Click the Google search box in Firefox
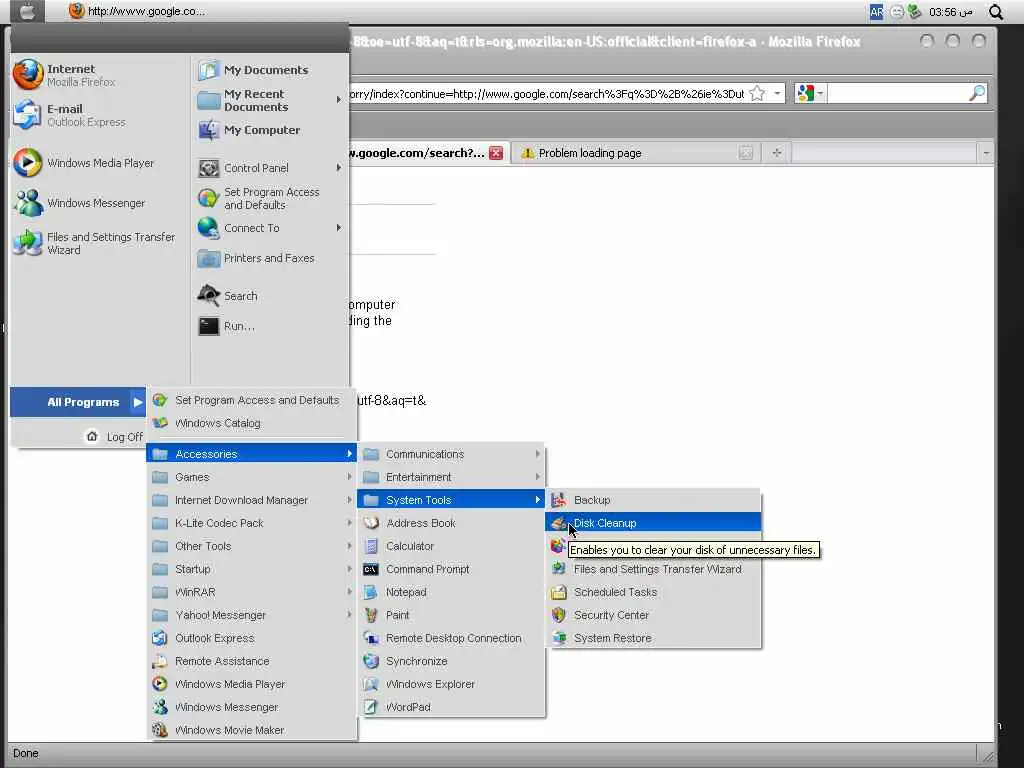The height and width of the screenshot is (768, 1024). (898, 93)
